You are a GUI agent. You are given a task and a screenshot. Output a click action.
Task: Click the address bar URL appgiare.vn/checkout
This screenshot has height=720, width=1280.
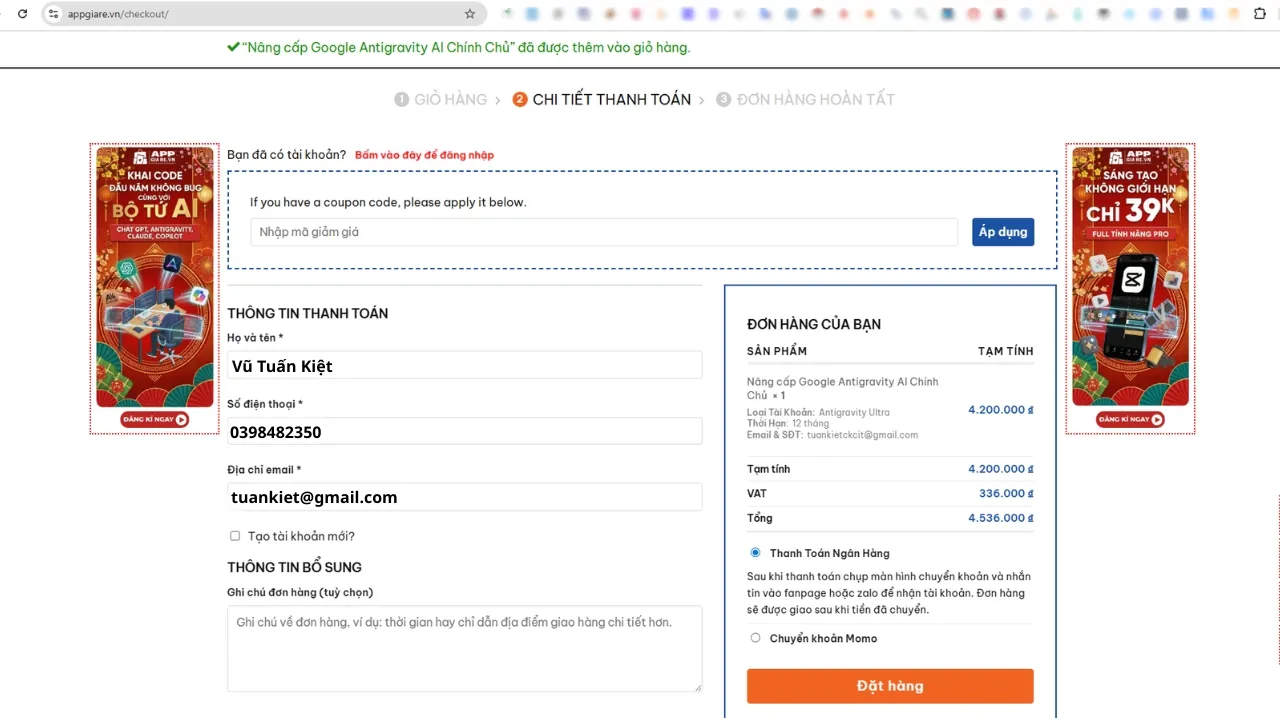coord(118,14)
